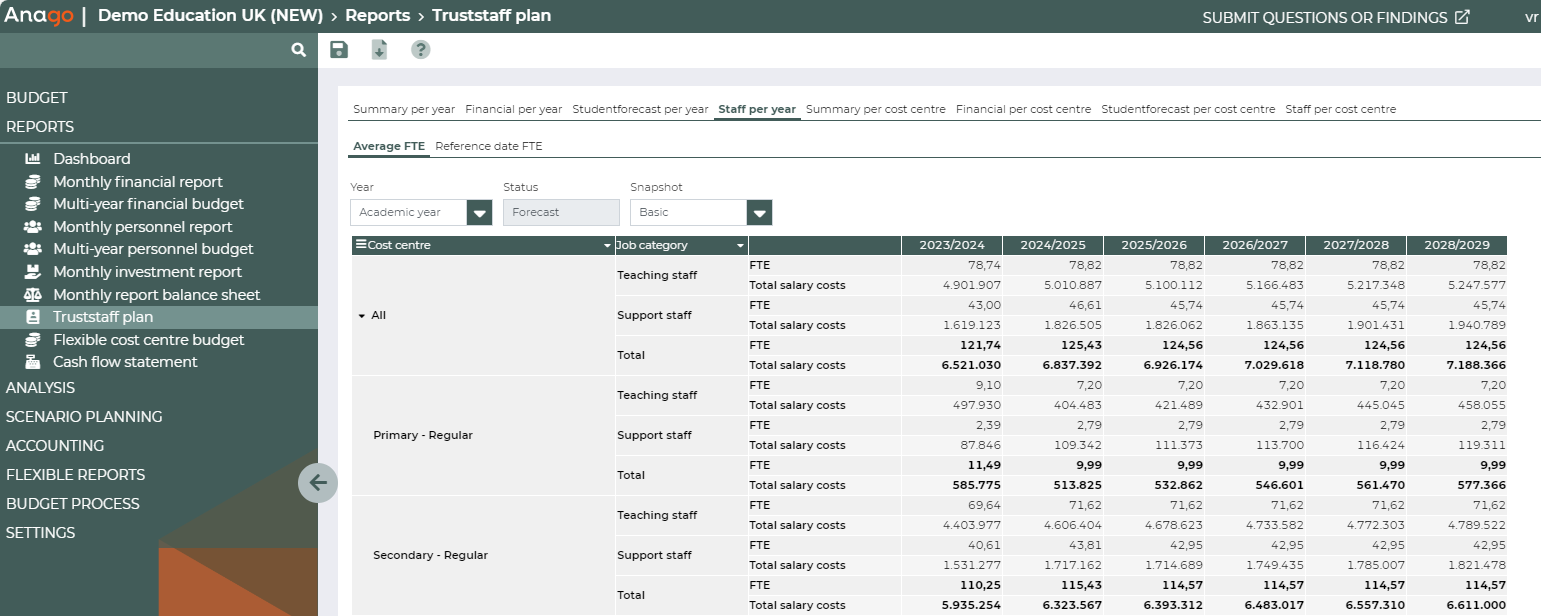Click the search magnifier icon in the sidebar
Viewport: 1541px width, 616px height.
[298, 50]
